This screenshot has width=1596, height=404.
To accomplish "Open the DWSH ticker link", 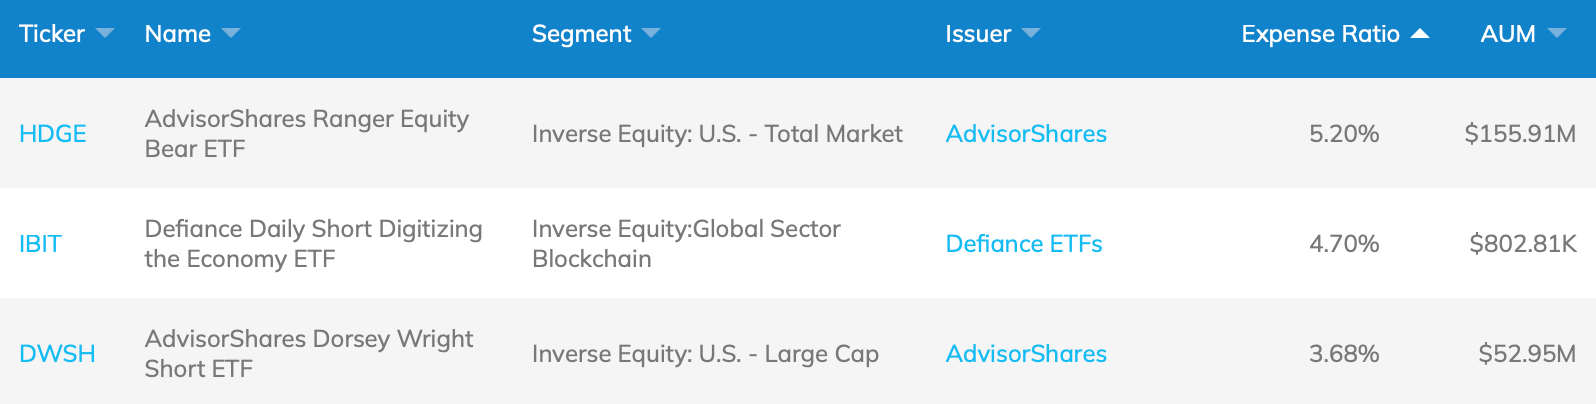I will pos(57,354).
